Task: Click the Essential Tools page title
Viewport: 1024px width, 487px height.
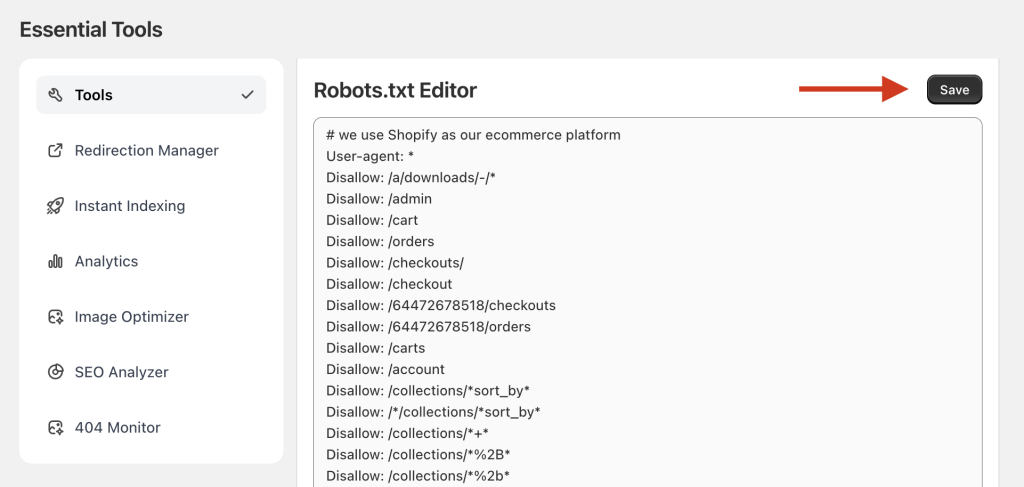Action: coord(91,30)
